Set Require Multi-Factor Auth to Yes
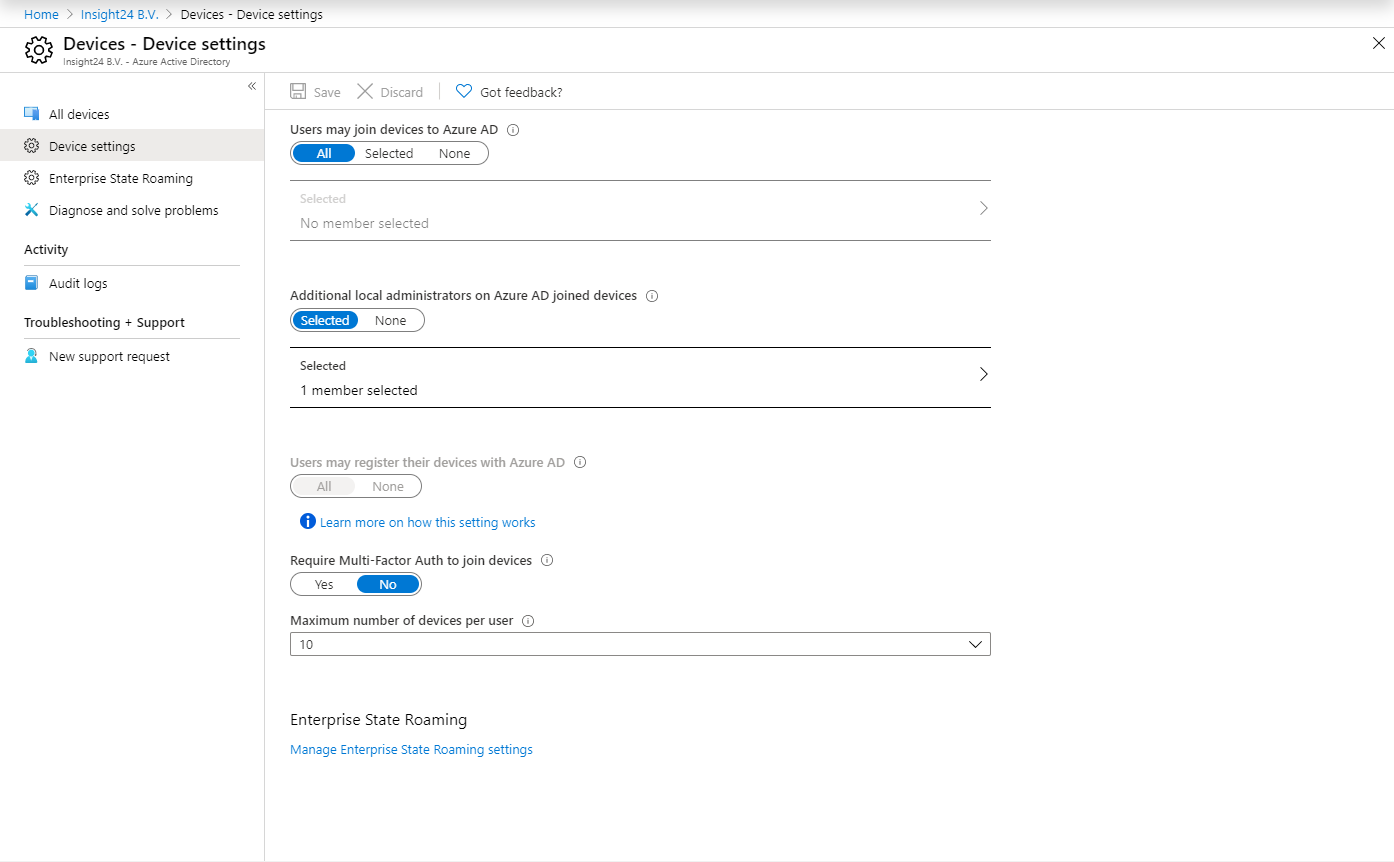Viewport: 1394px width, 862px height. pos(324,584)
